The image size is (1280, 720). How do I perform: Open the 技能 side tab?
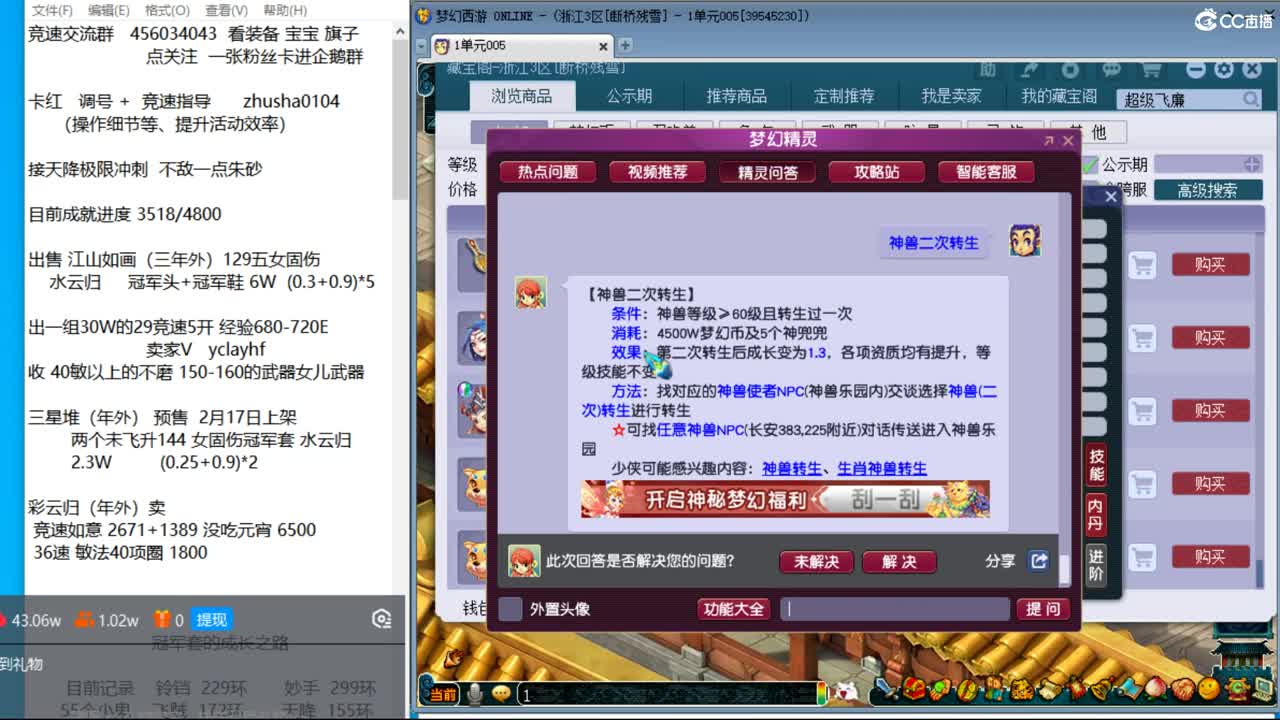click(x=1096, y=465)
